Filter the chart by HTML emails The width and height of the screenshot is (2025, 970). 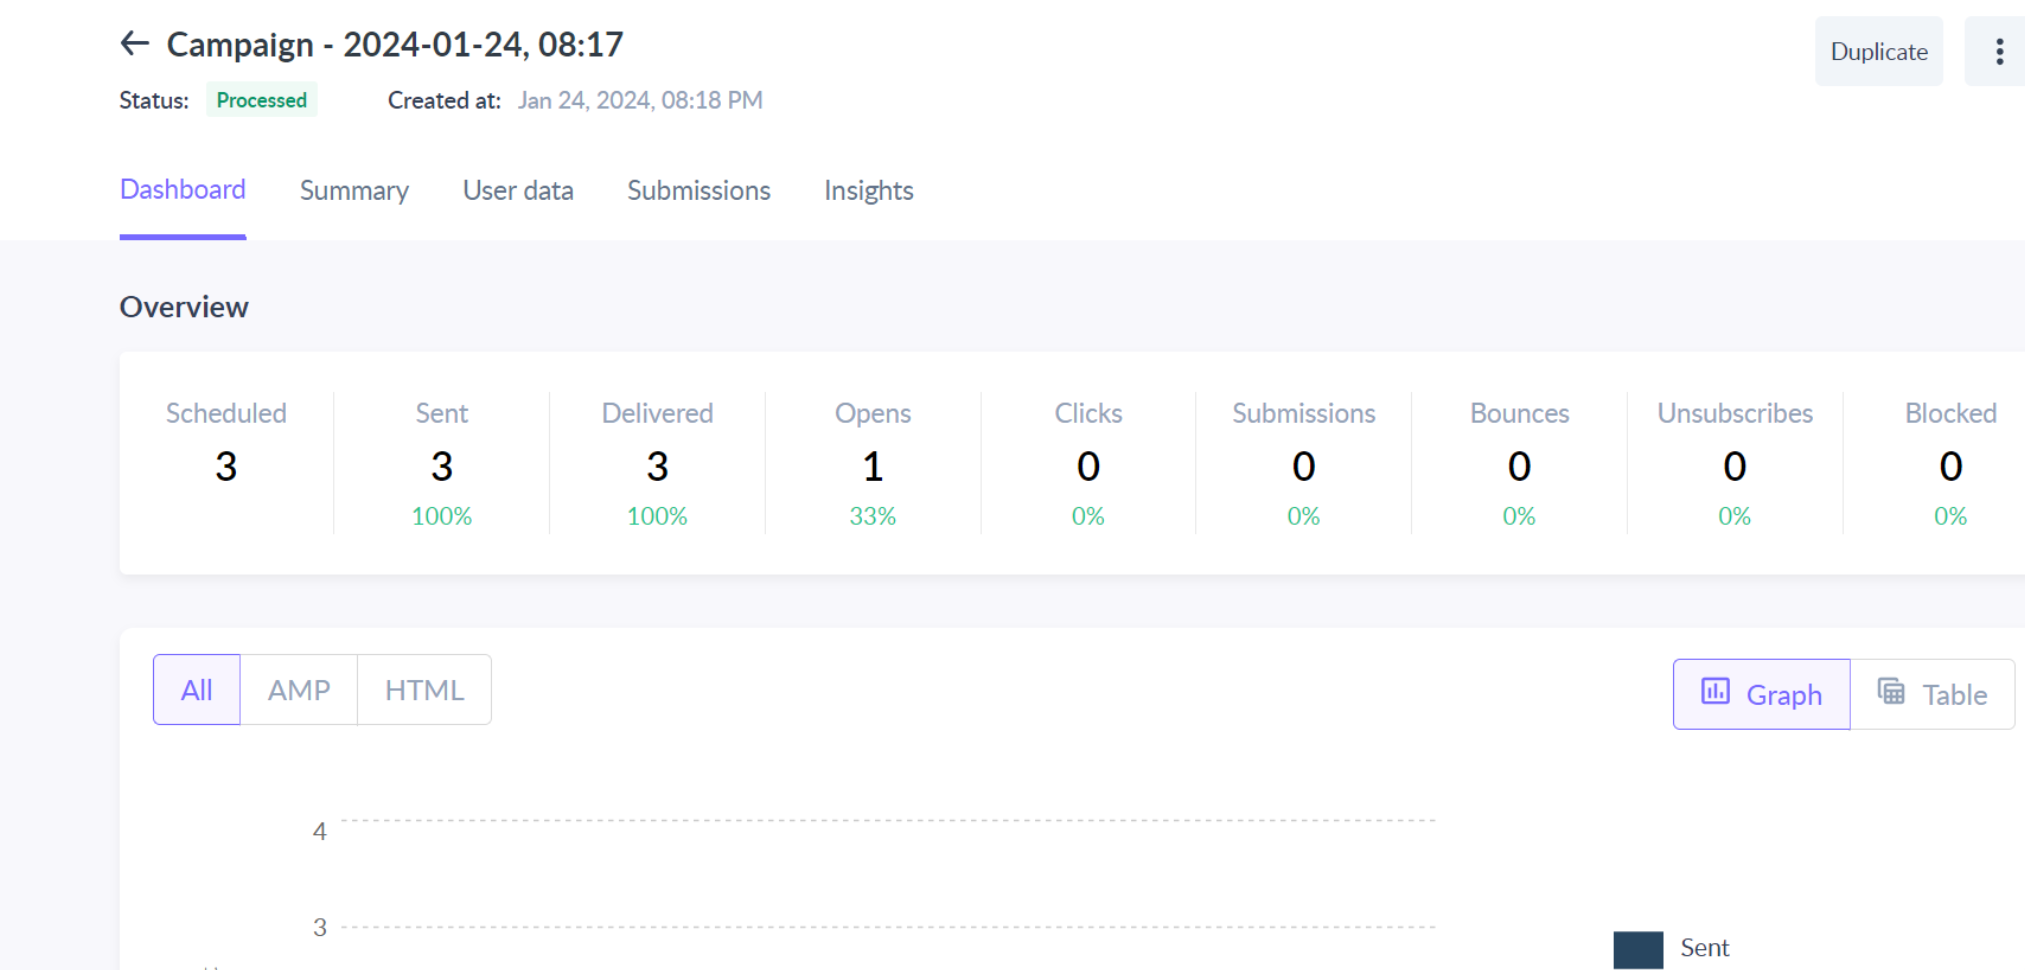[424, 690]
